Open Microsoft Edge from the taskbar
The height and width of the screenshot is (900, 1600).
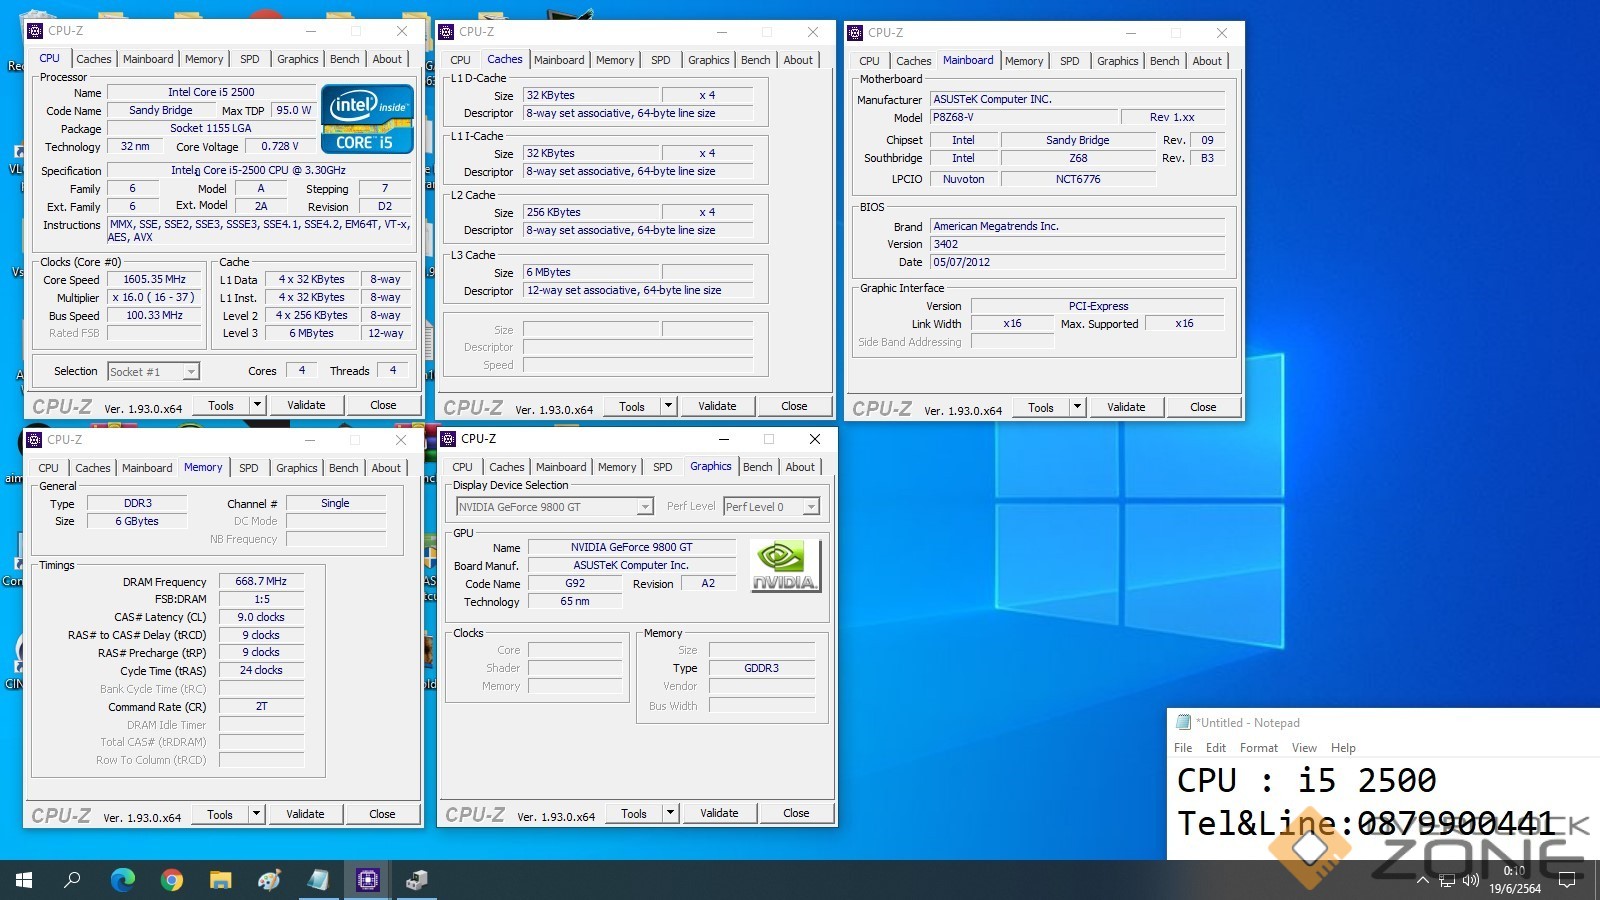123,880
